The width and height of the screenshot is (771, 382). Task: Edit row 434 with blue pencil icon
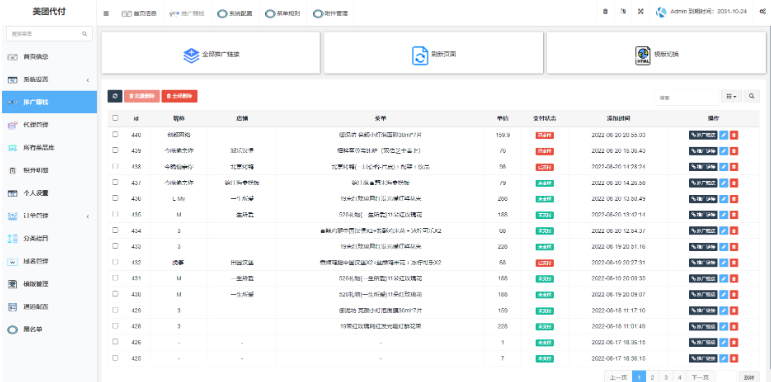click(723, 231)
